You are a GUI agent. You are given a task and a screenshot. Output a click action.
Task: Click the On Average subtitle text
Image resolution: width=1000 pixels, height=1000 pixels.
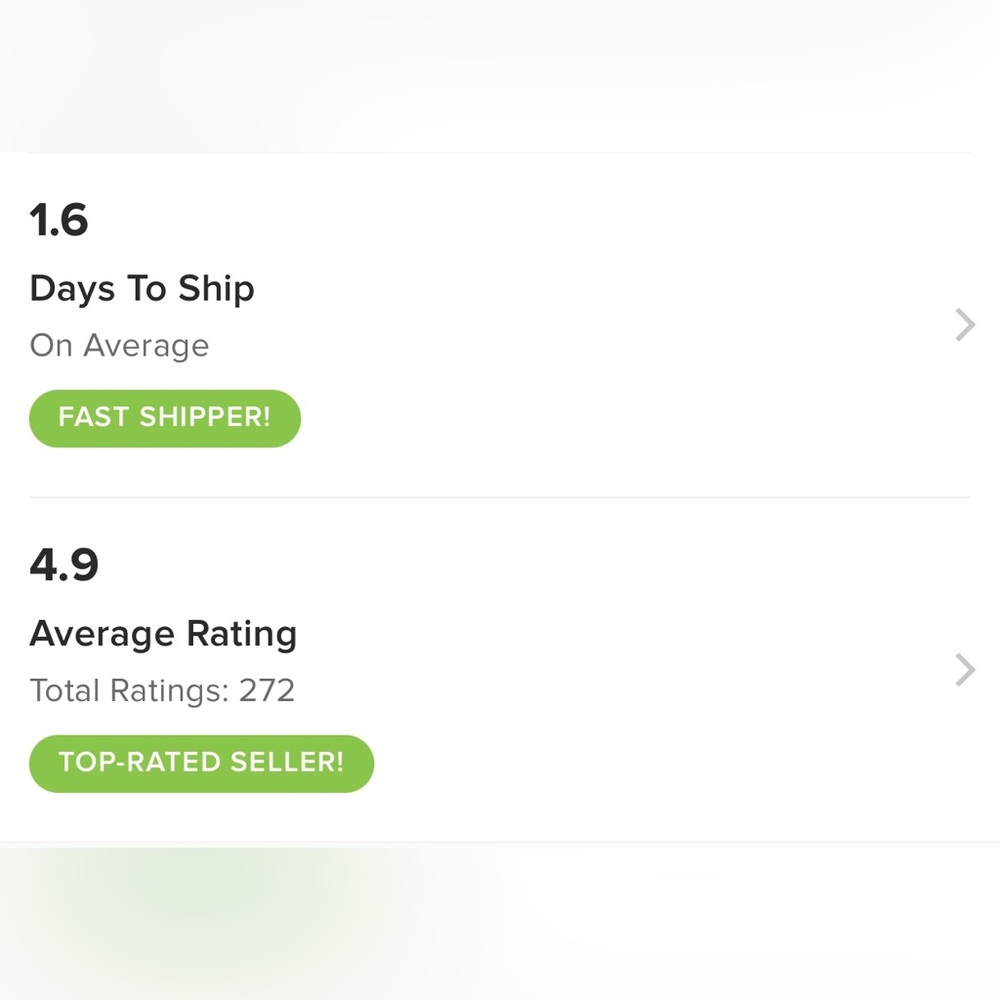click(119, 346)
